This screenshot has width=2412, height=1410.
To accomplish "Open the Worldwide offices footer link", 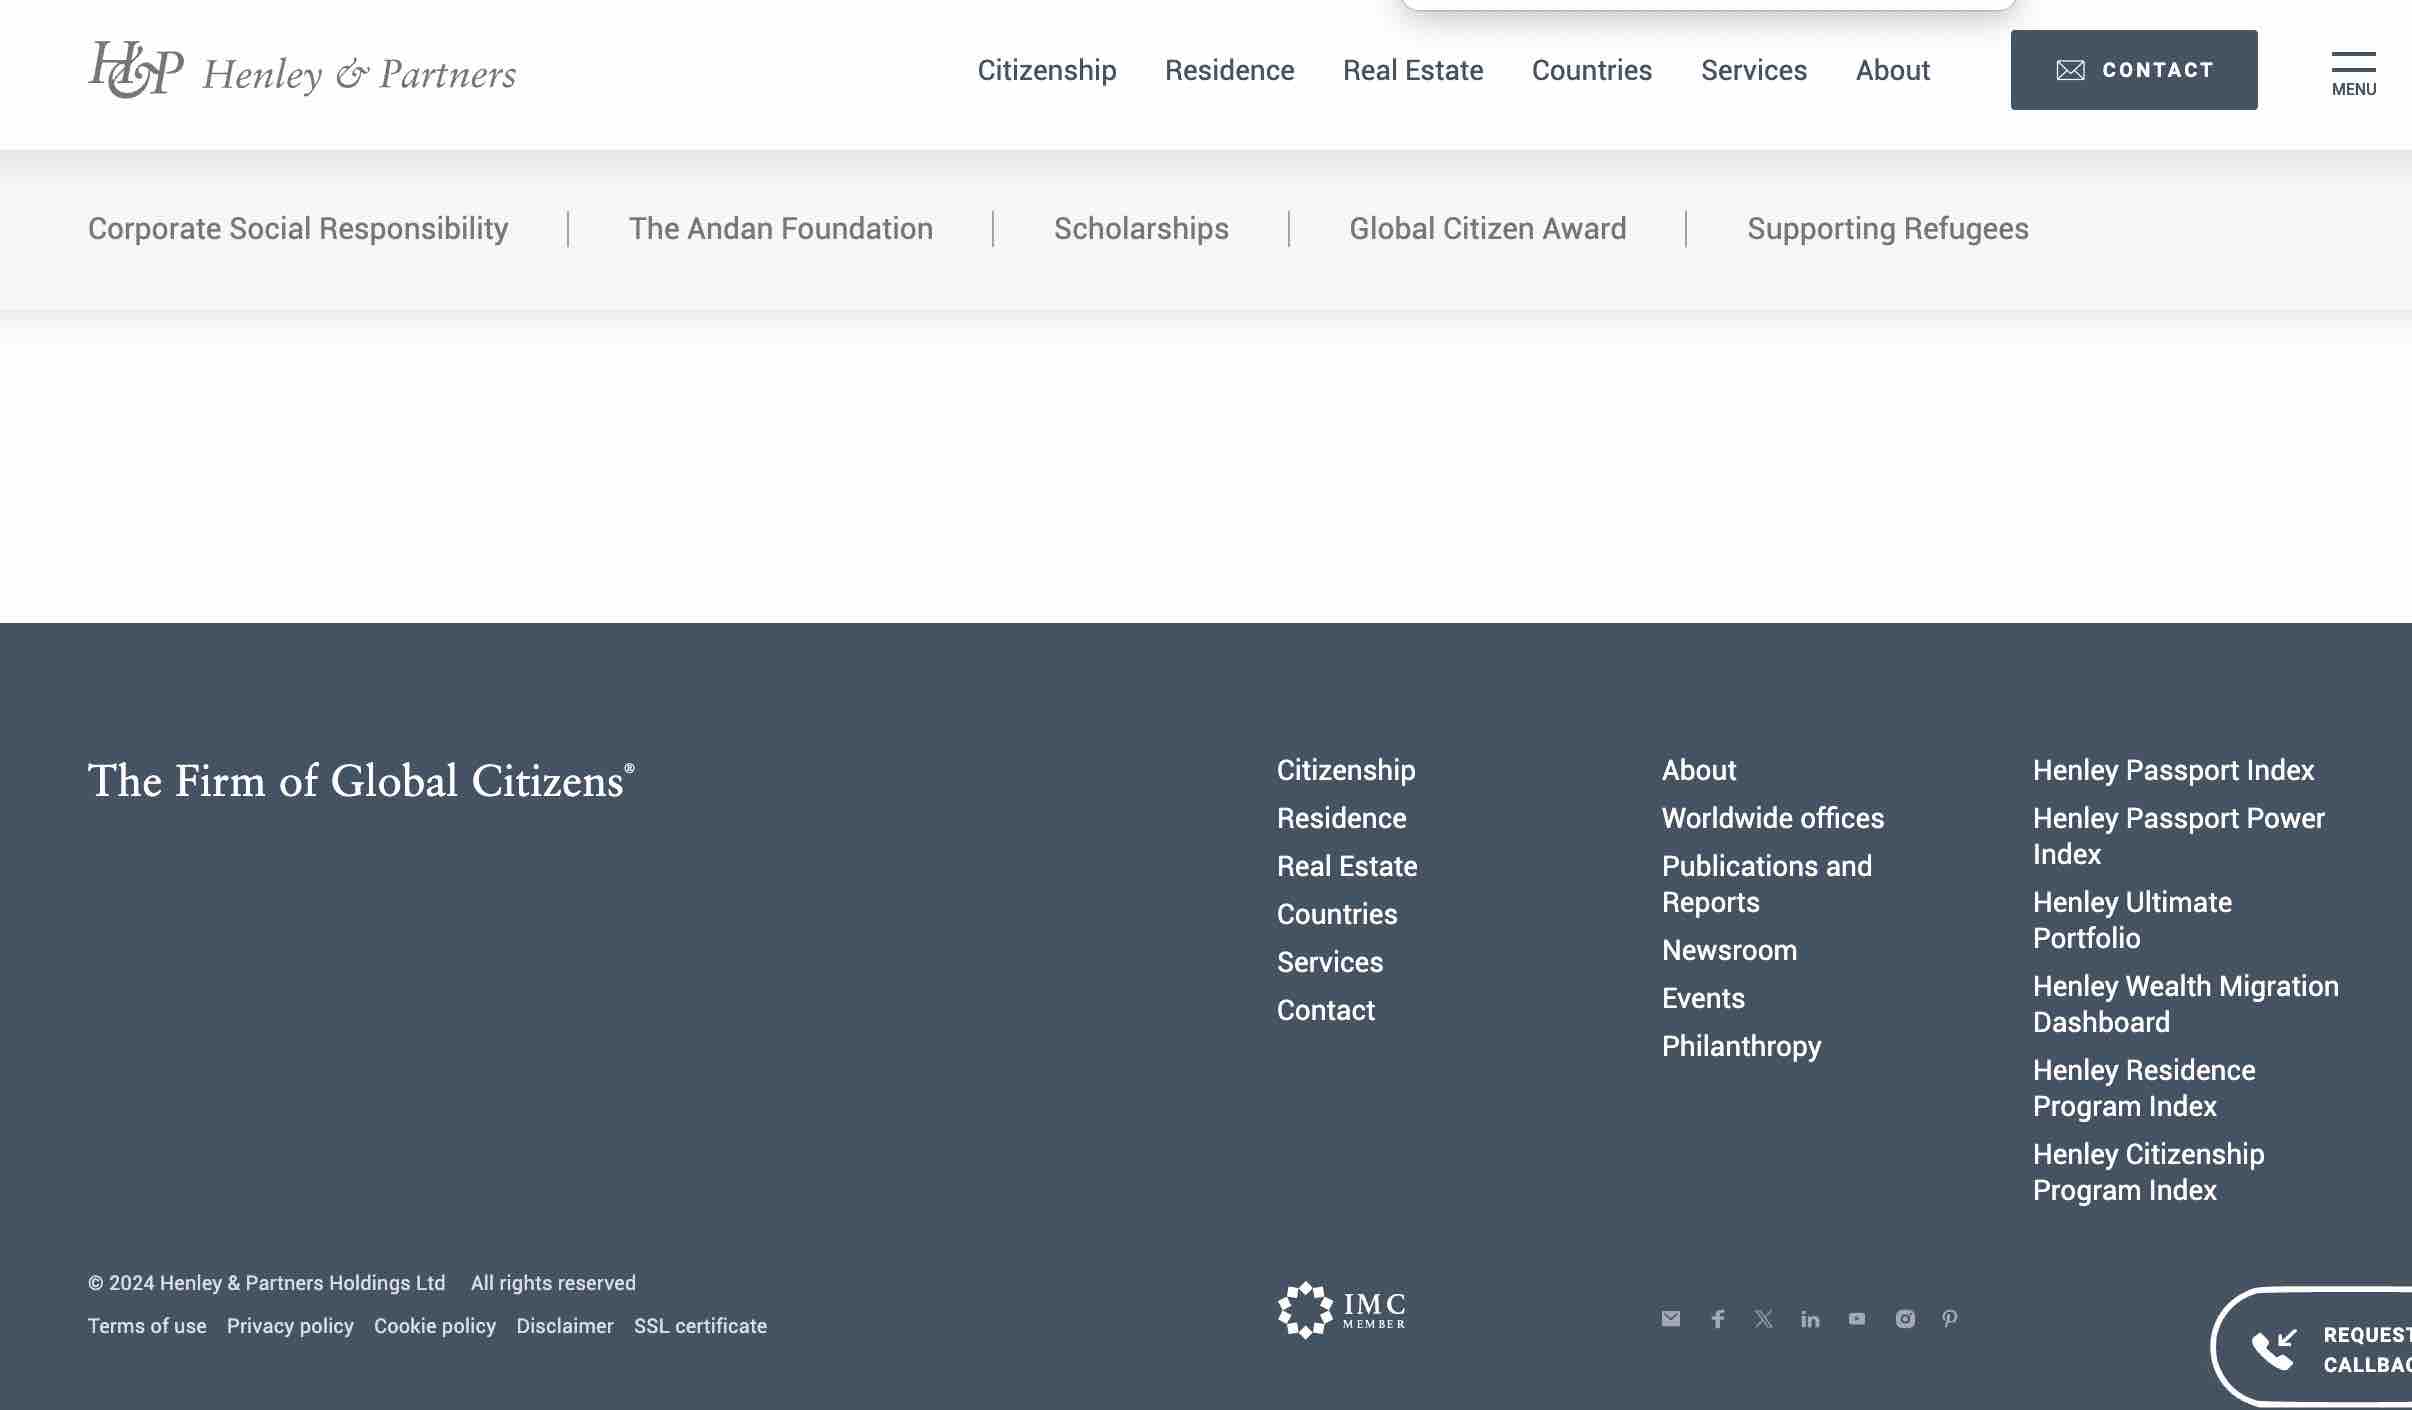I will click(1773, 818).
